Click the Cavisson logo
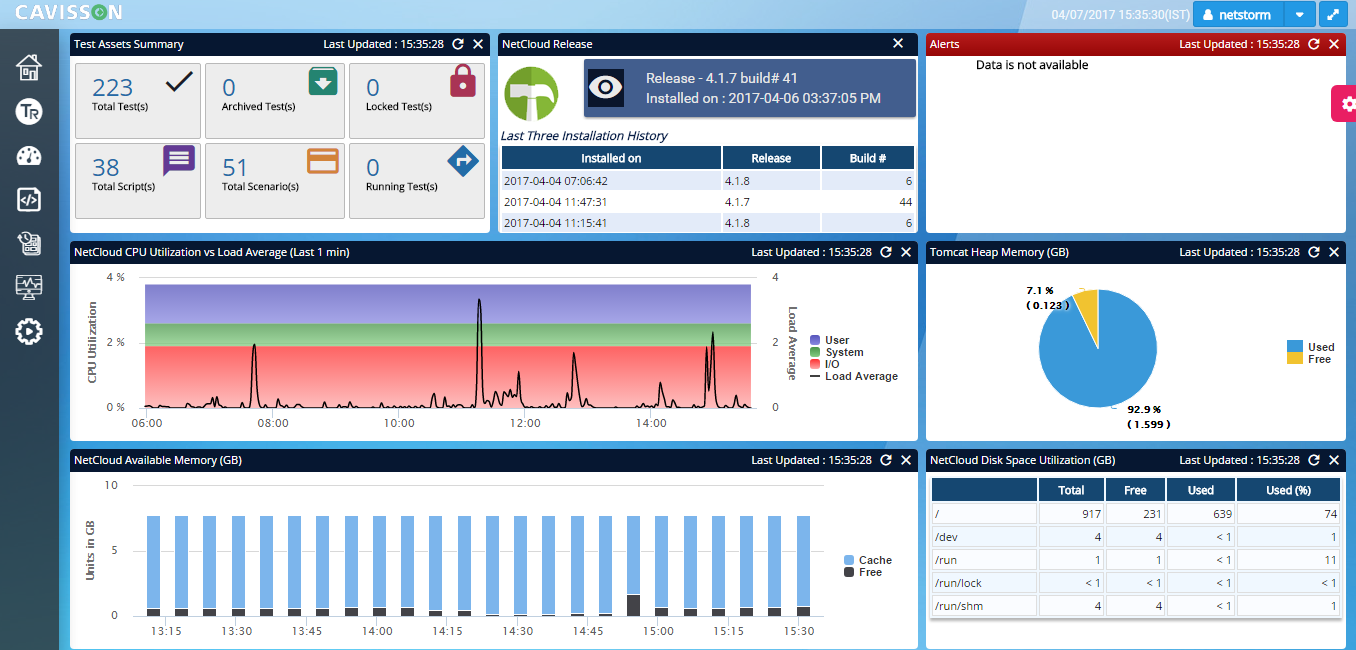 click(x=69, y=13)
